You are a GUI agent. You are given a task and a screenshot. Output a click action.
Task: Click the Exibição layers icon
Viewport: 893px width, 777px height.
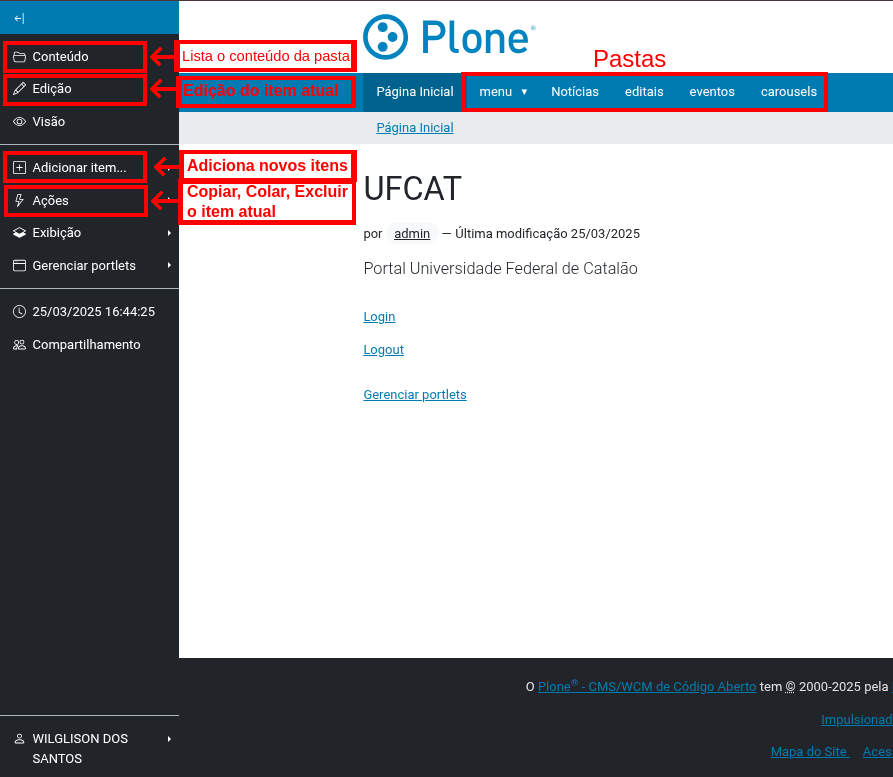point(19,232)
